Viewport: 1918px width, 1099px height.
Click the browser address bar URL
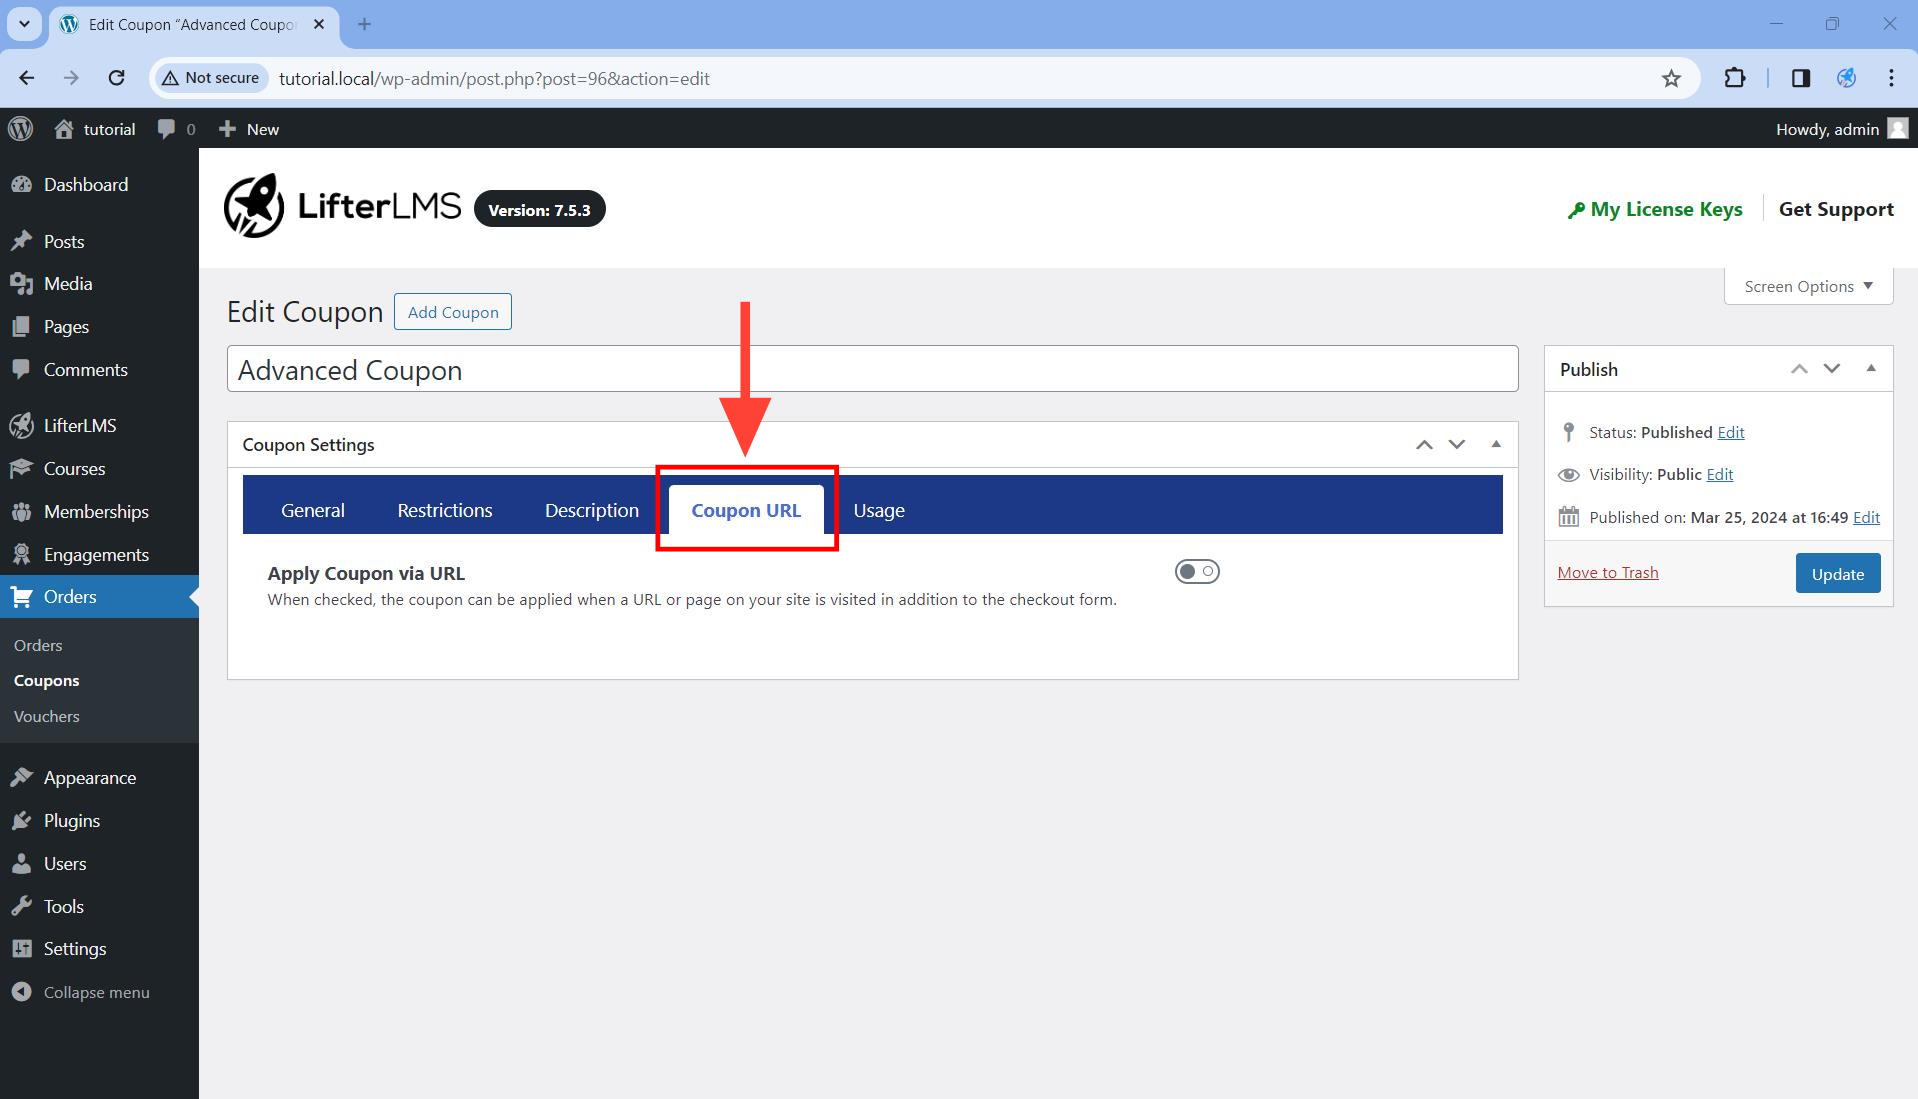click(x=494, y=78)
